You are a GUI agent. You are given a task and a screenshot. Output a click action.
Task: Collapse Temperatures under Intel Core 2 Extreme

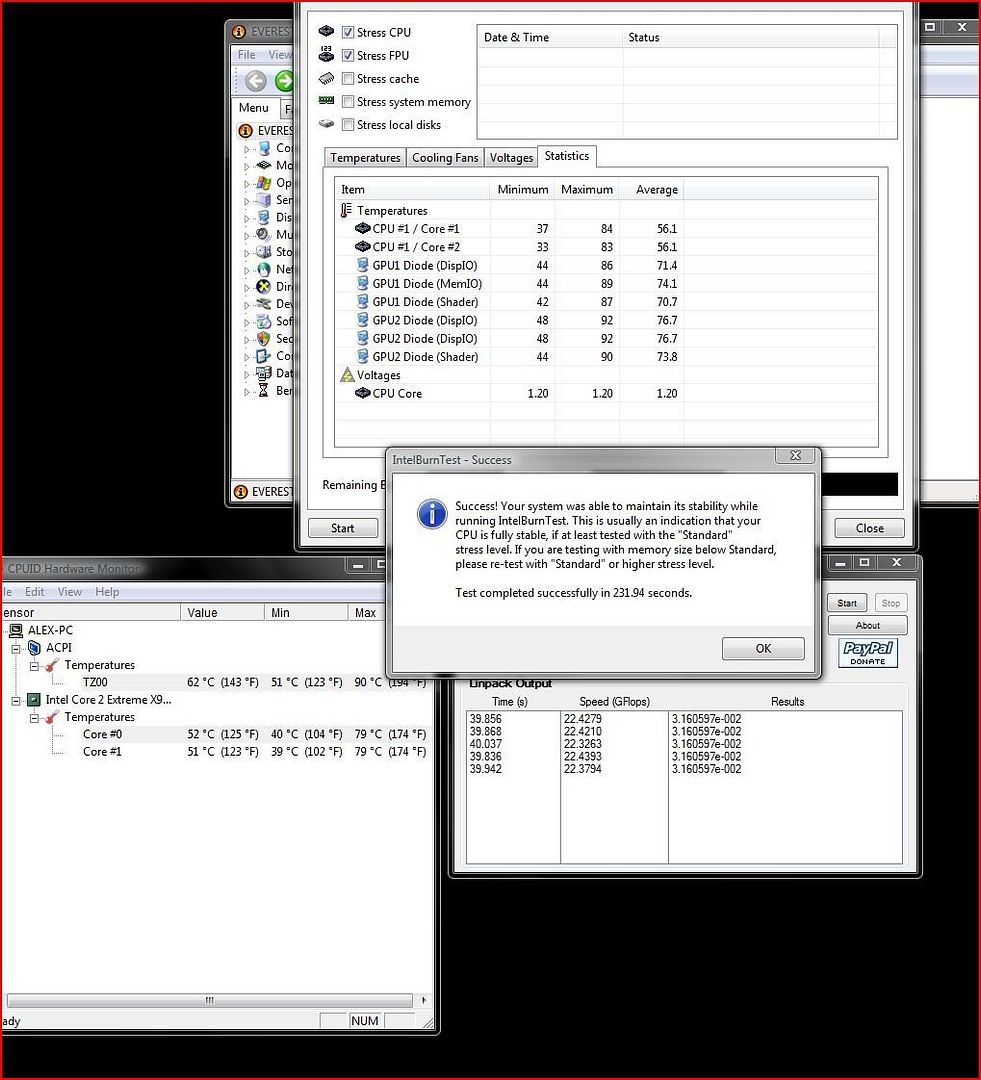coord(34,718)
